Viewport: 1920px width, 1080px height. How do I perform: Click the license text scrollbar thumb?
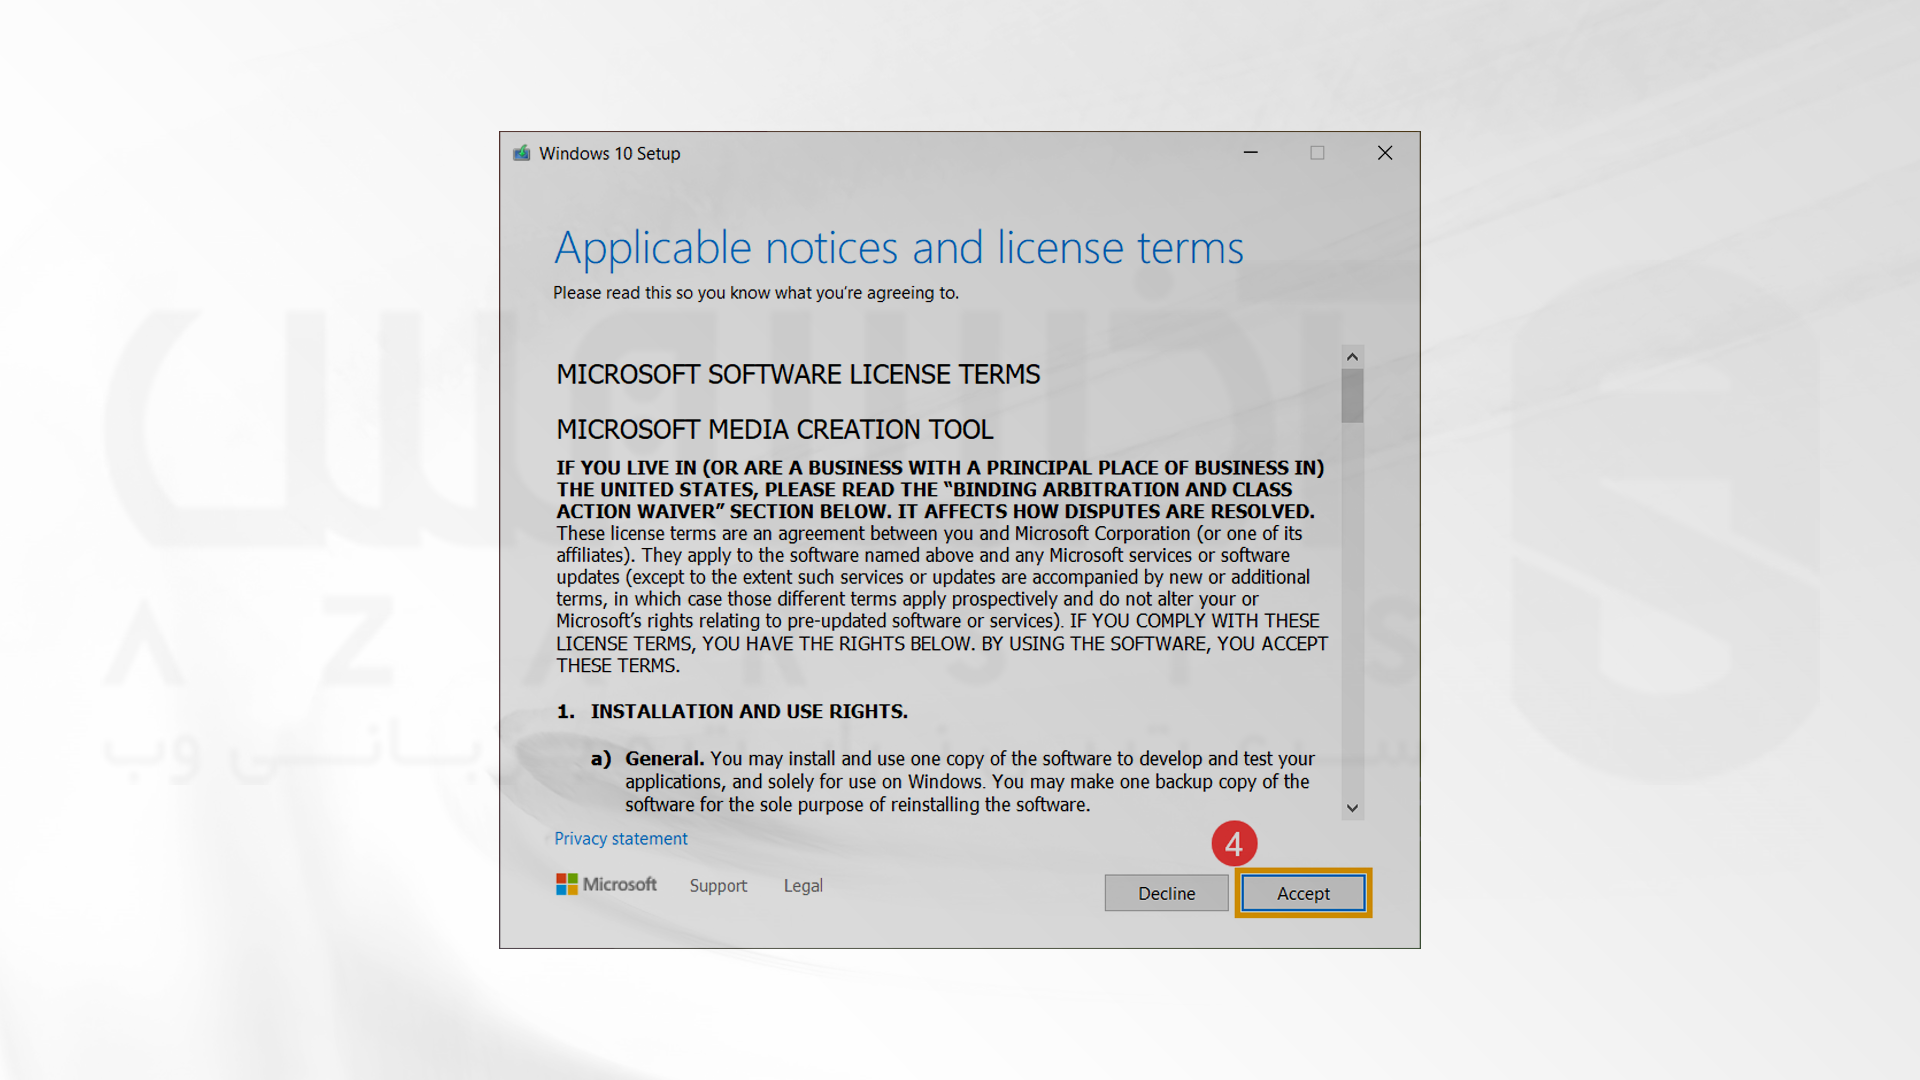pyautogui.click(x=1352, y=396)
